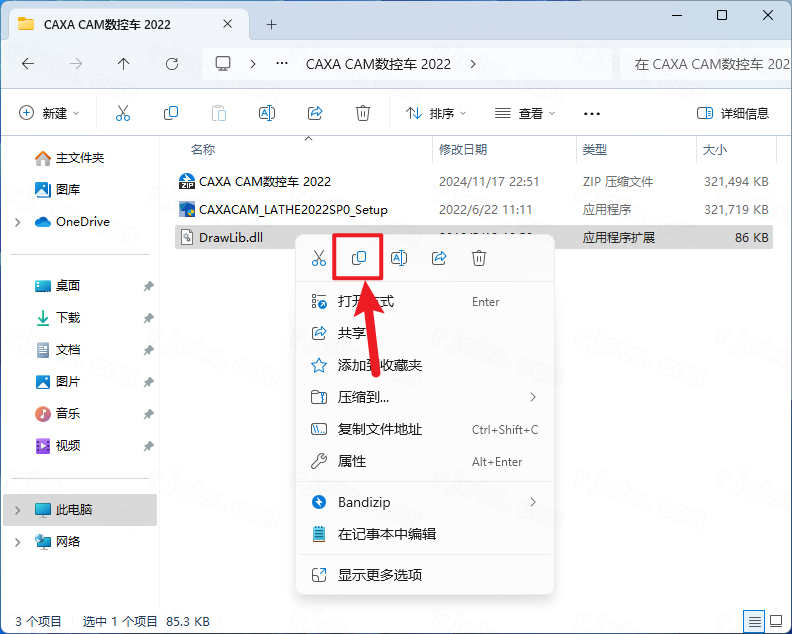Click the cut scissors icon in context menu
This screenshot has width=792, height=634.
(319, 258)
